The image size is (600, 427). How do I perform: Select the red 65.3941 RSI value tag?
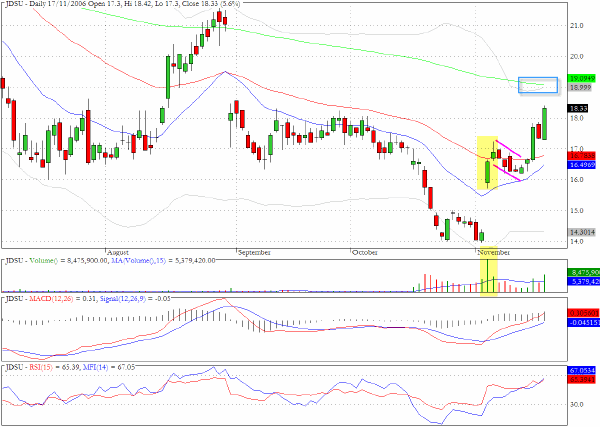click(x=582, y=380)
